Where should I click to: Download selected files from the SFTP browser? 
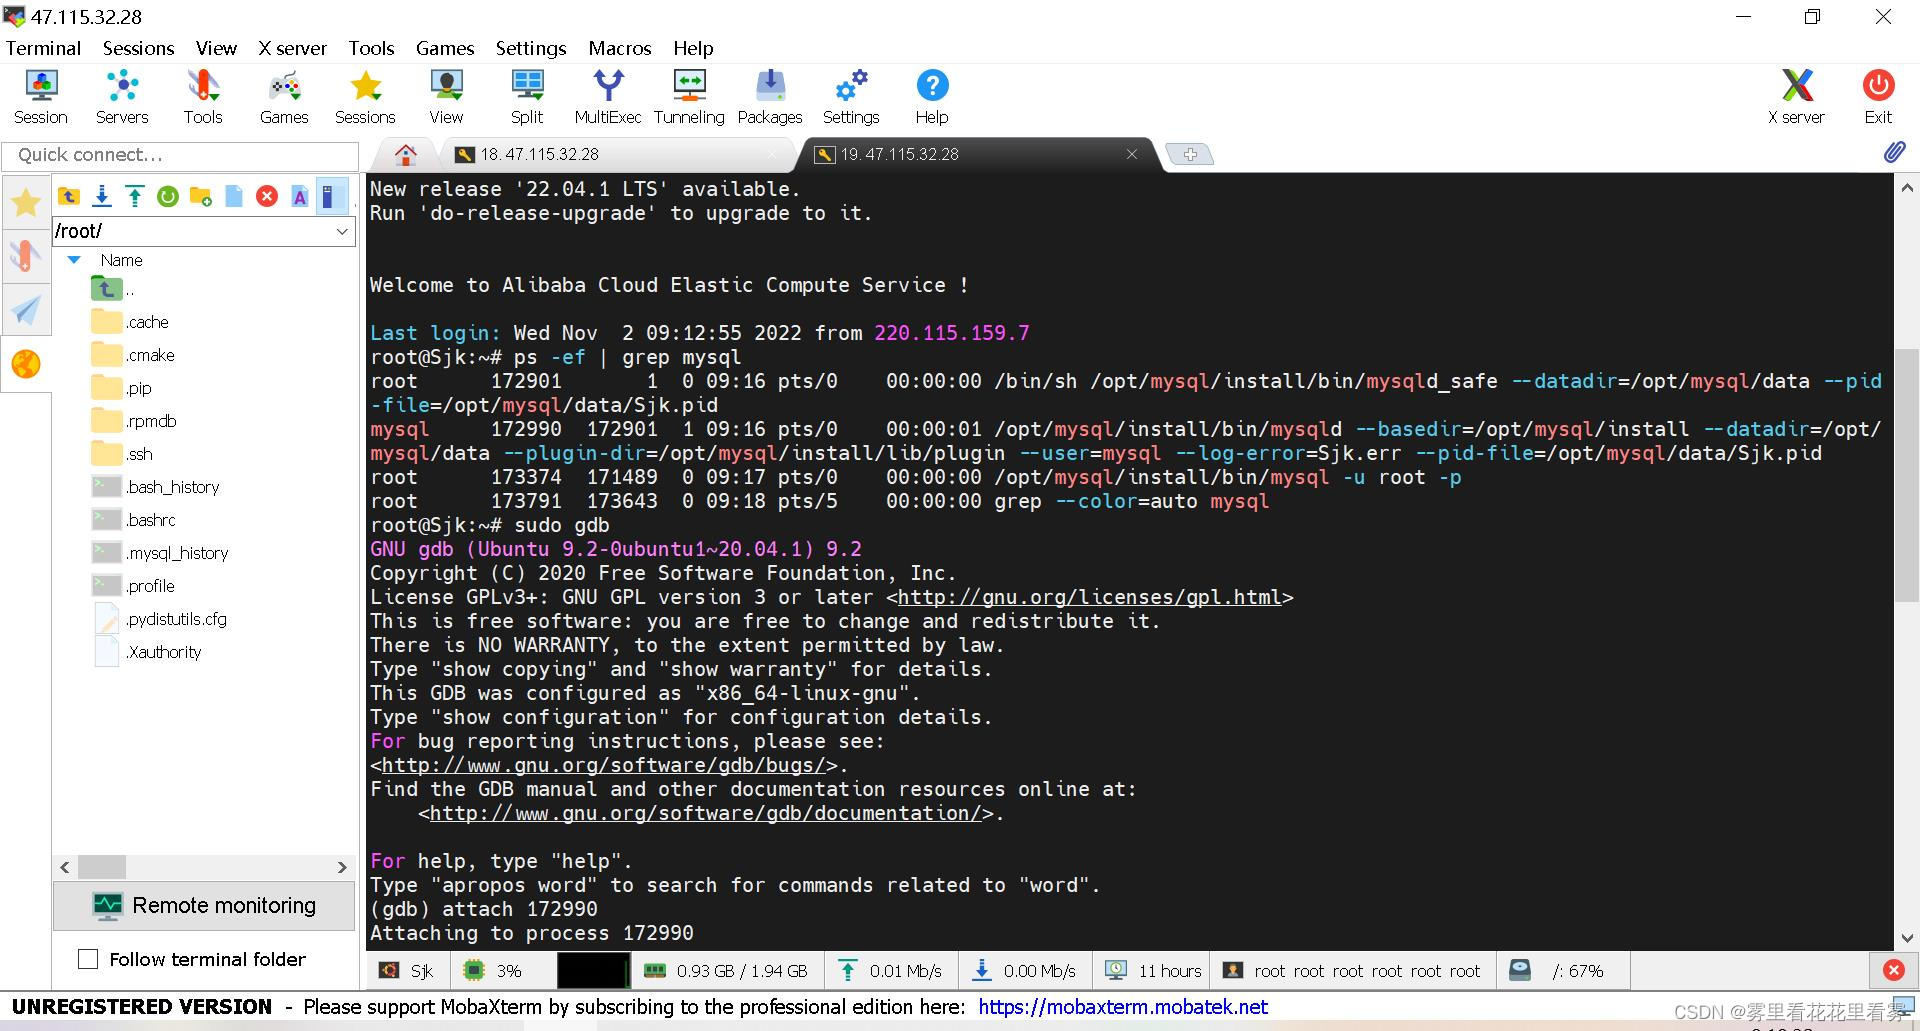pyautogui.click(x=102, y=196)
